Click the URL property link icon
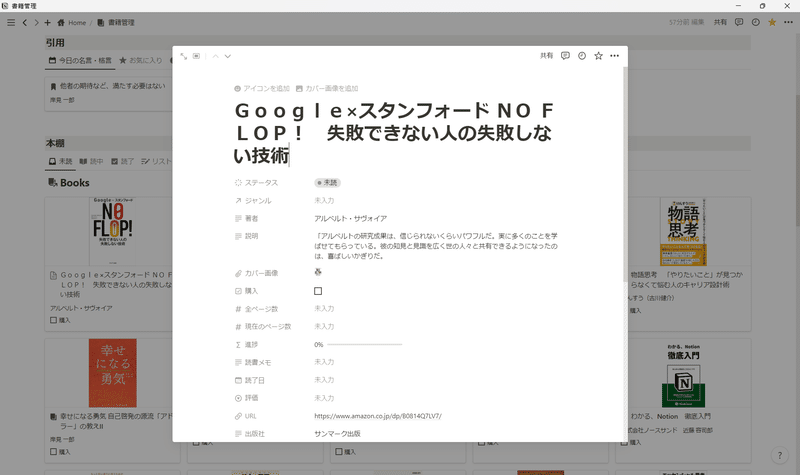Viewport: 800px width, 475px height. (238, 416)
